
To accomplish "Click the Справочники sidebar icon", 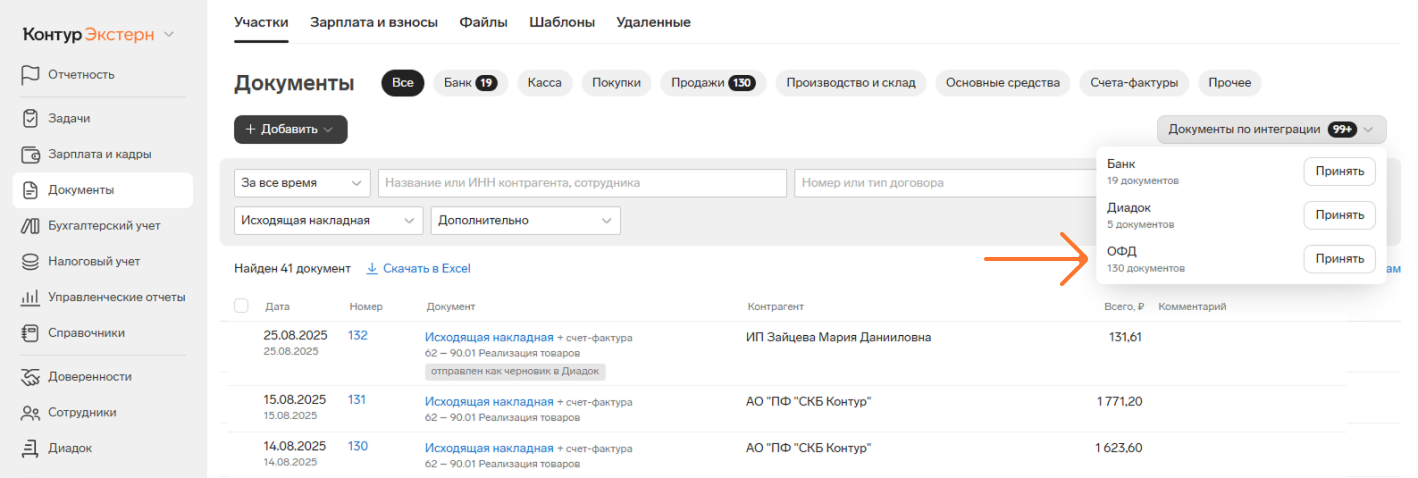I will click(x=30, y=333).
